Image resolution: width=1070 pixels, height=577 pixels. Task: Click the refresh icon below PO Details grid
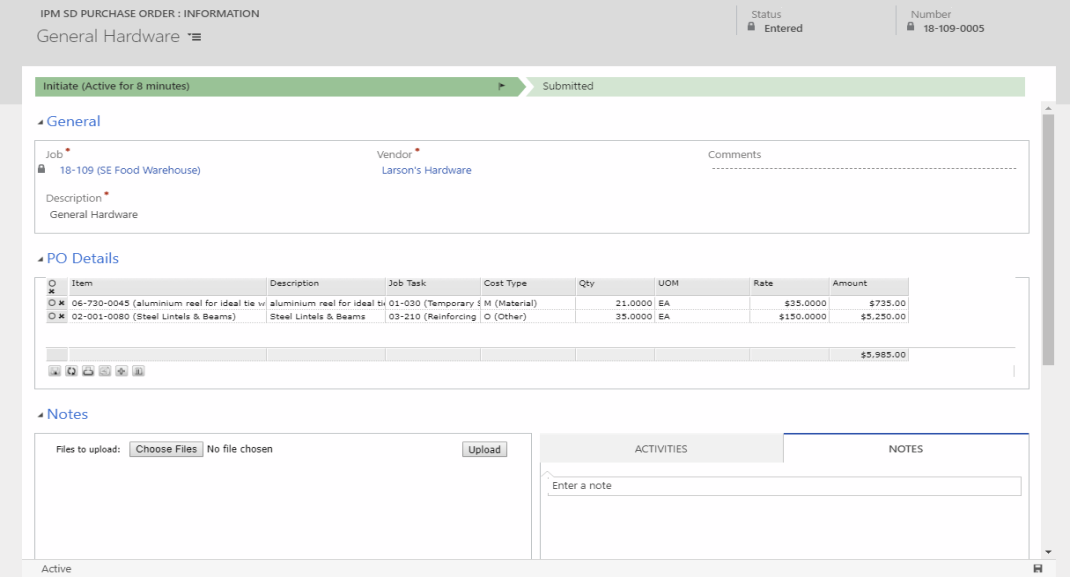(71, 371)
